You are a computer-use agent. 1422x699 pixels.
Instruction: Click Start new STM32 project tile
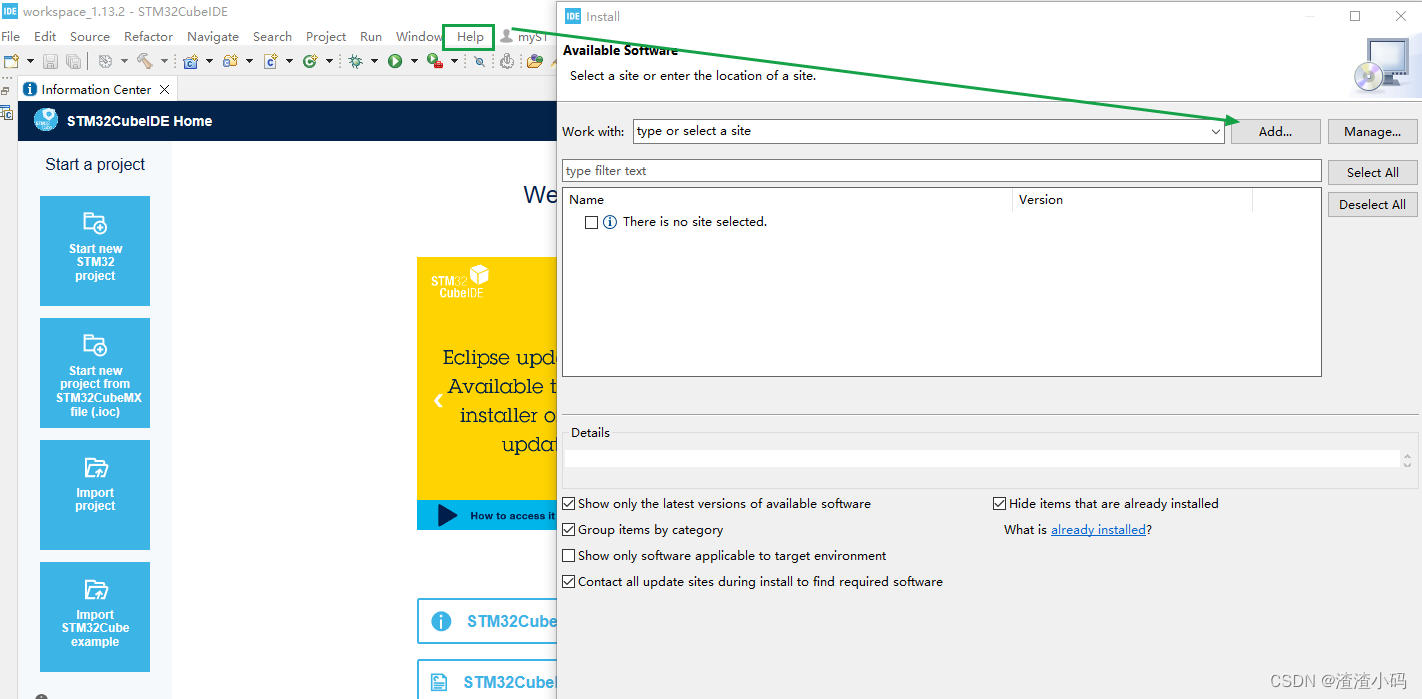(x=95, y=251)
